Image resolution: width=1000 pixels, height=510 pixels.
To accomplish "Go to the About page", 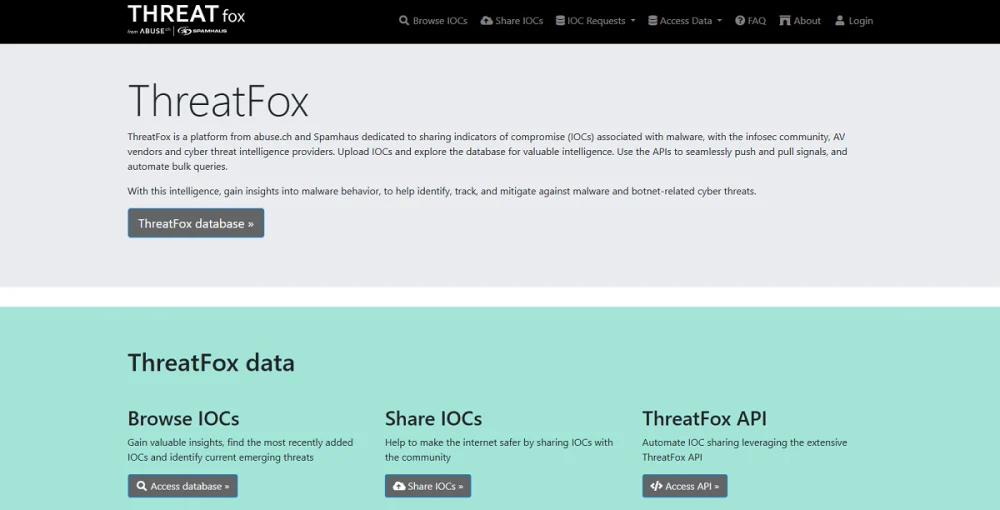I will [x=800, y=20].
